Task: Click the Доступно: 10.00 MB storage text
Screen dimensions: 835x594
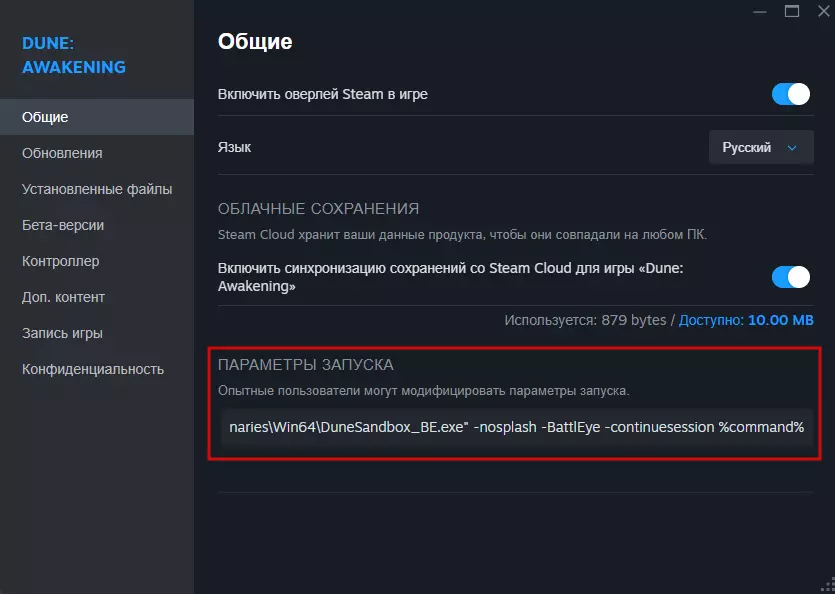Action: pyautogui.click(x=746, y=320)
